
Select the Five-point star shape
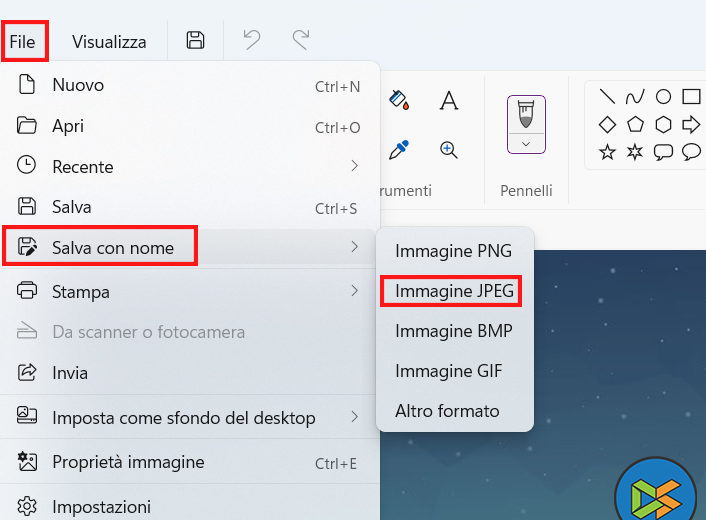pyautogui.click(x=607, y=152)
